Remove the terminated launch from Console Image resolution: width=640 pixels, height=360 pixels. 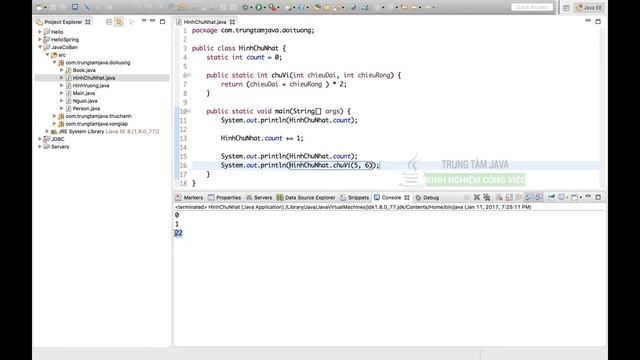pos(476,197)
